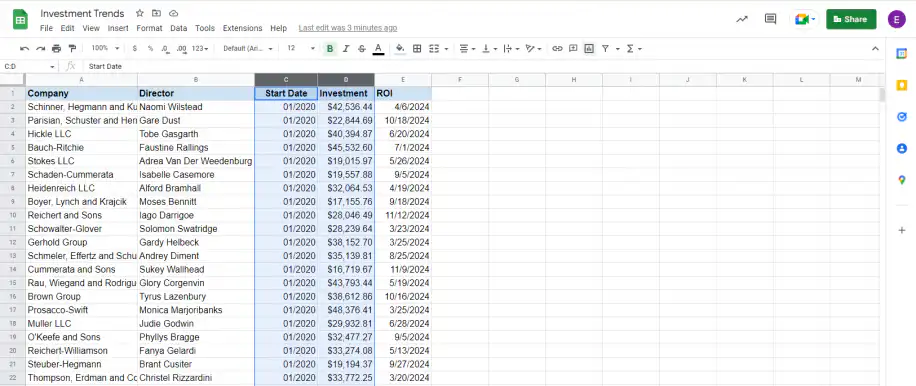Select column E header
916x386 pixels.
(x=403, y=79)
